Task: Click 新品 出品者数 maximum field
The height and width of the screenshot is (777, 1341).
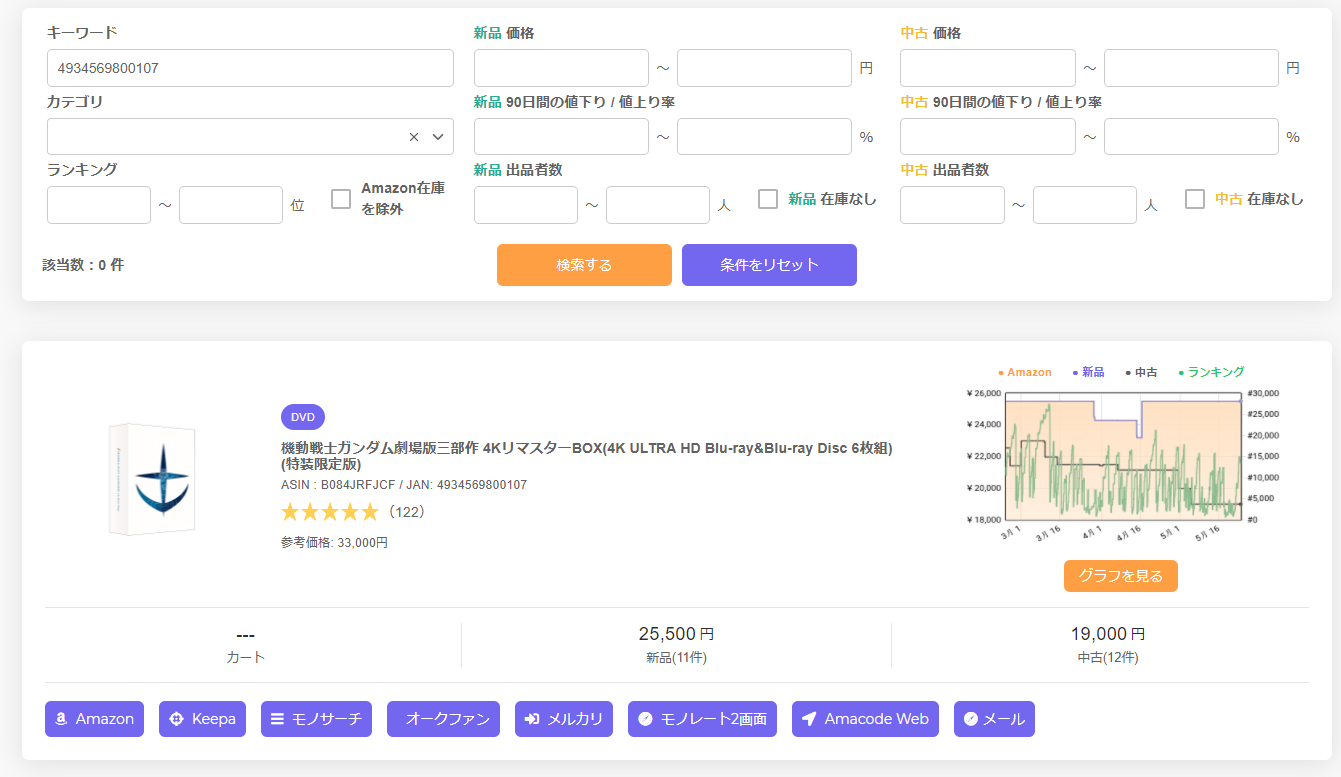Action: tap(658, 205)
